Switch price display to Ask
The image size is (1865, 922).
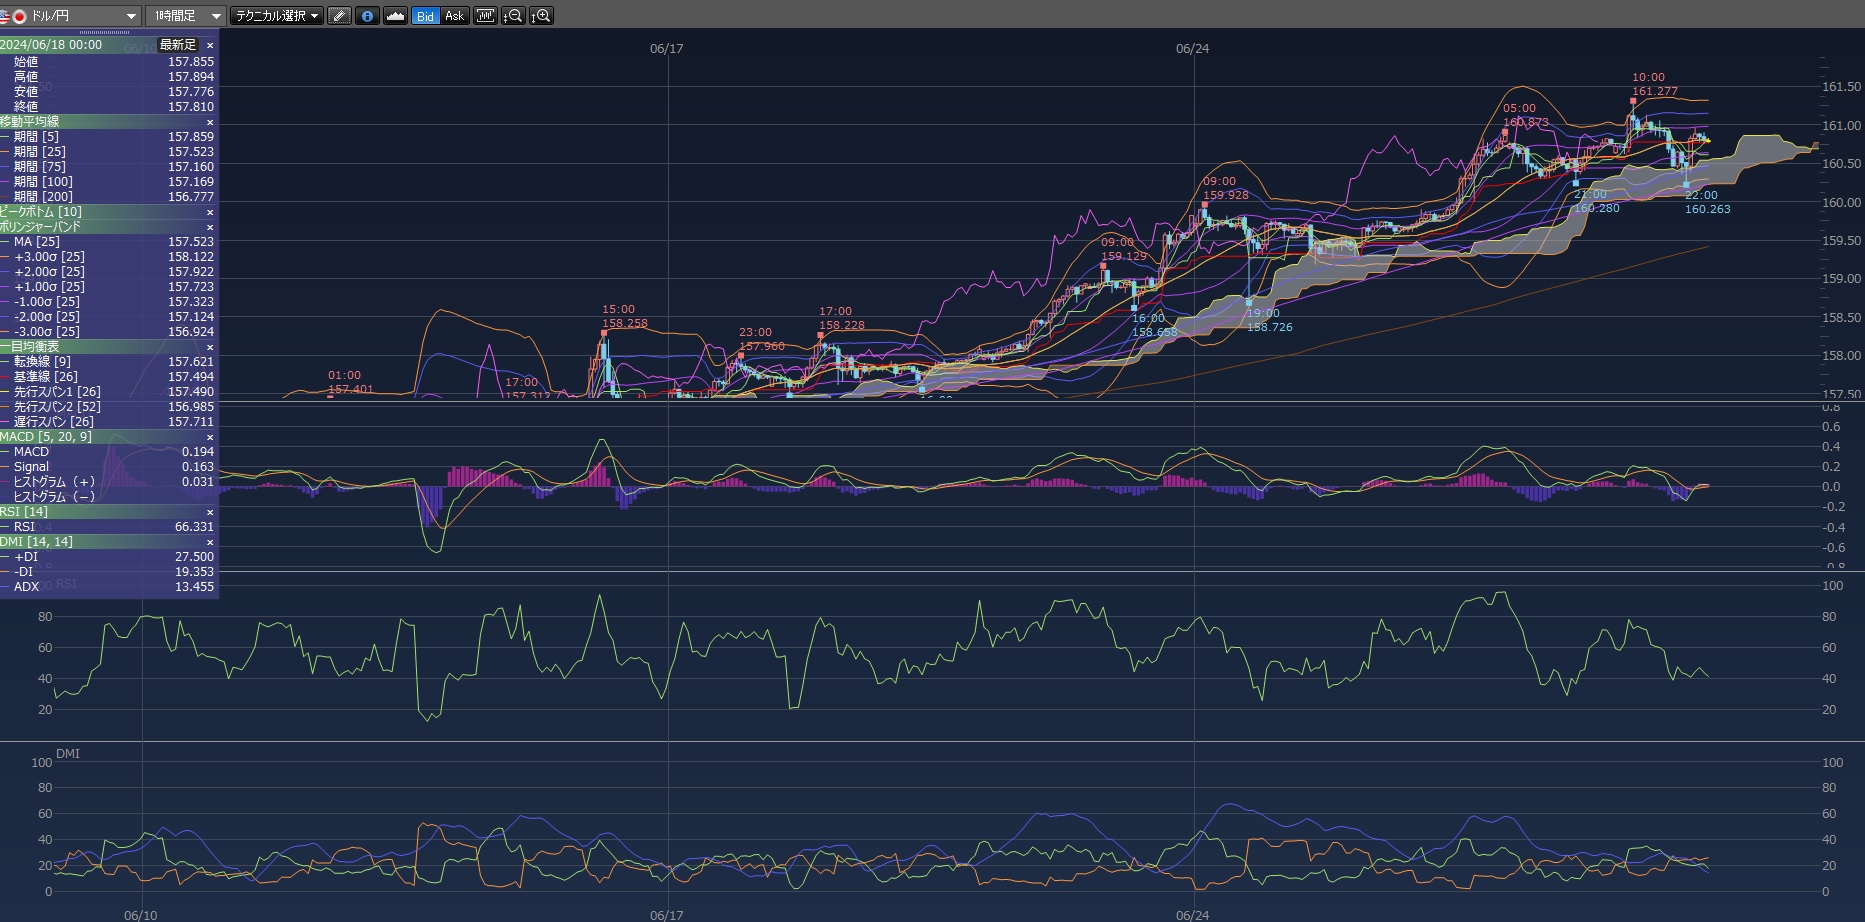[x=454, y=16]
